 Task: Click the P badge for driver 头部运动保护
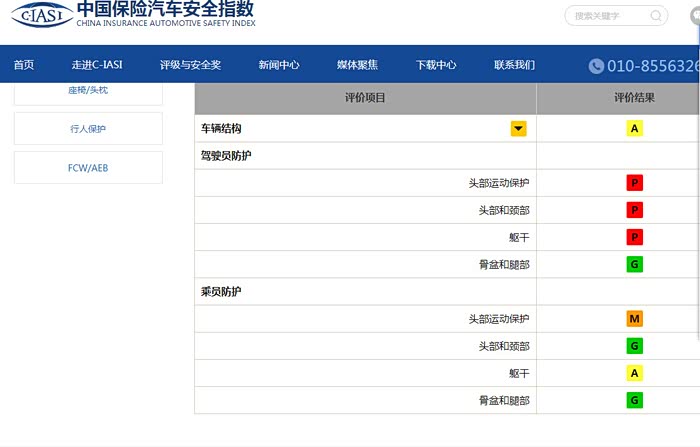(634, 183)
